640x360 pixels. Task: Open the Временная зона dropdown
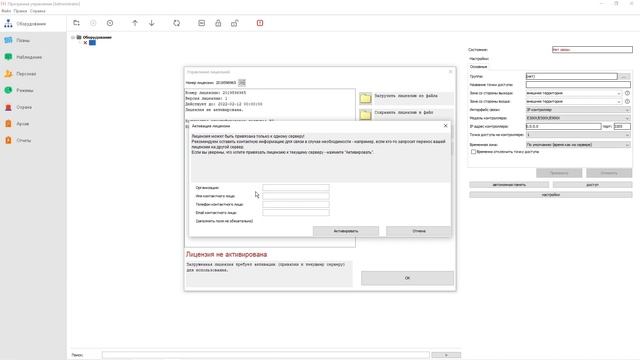578,144
